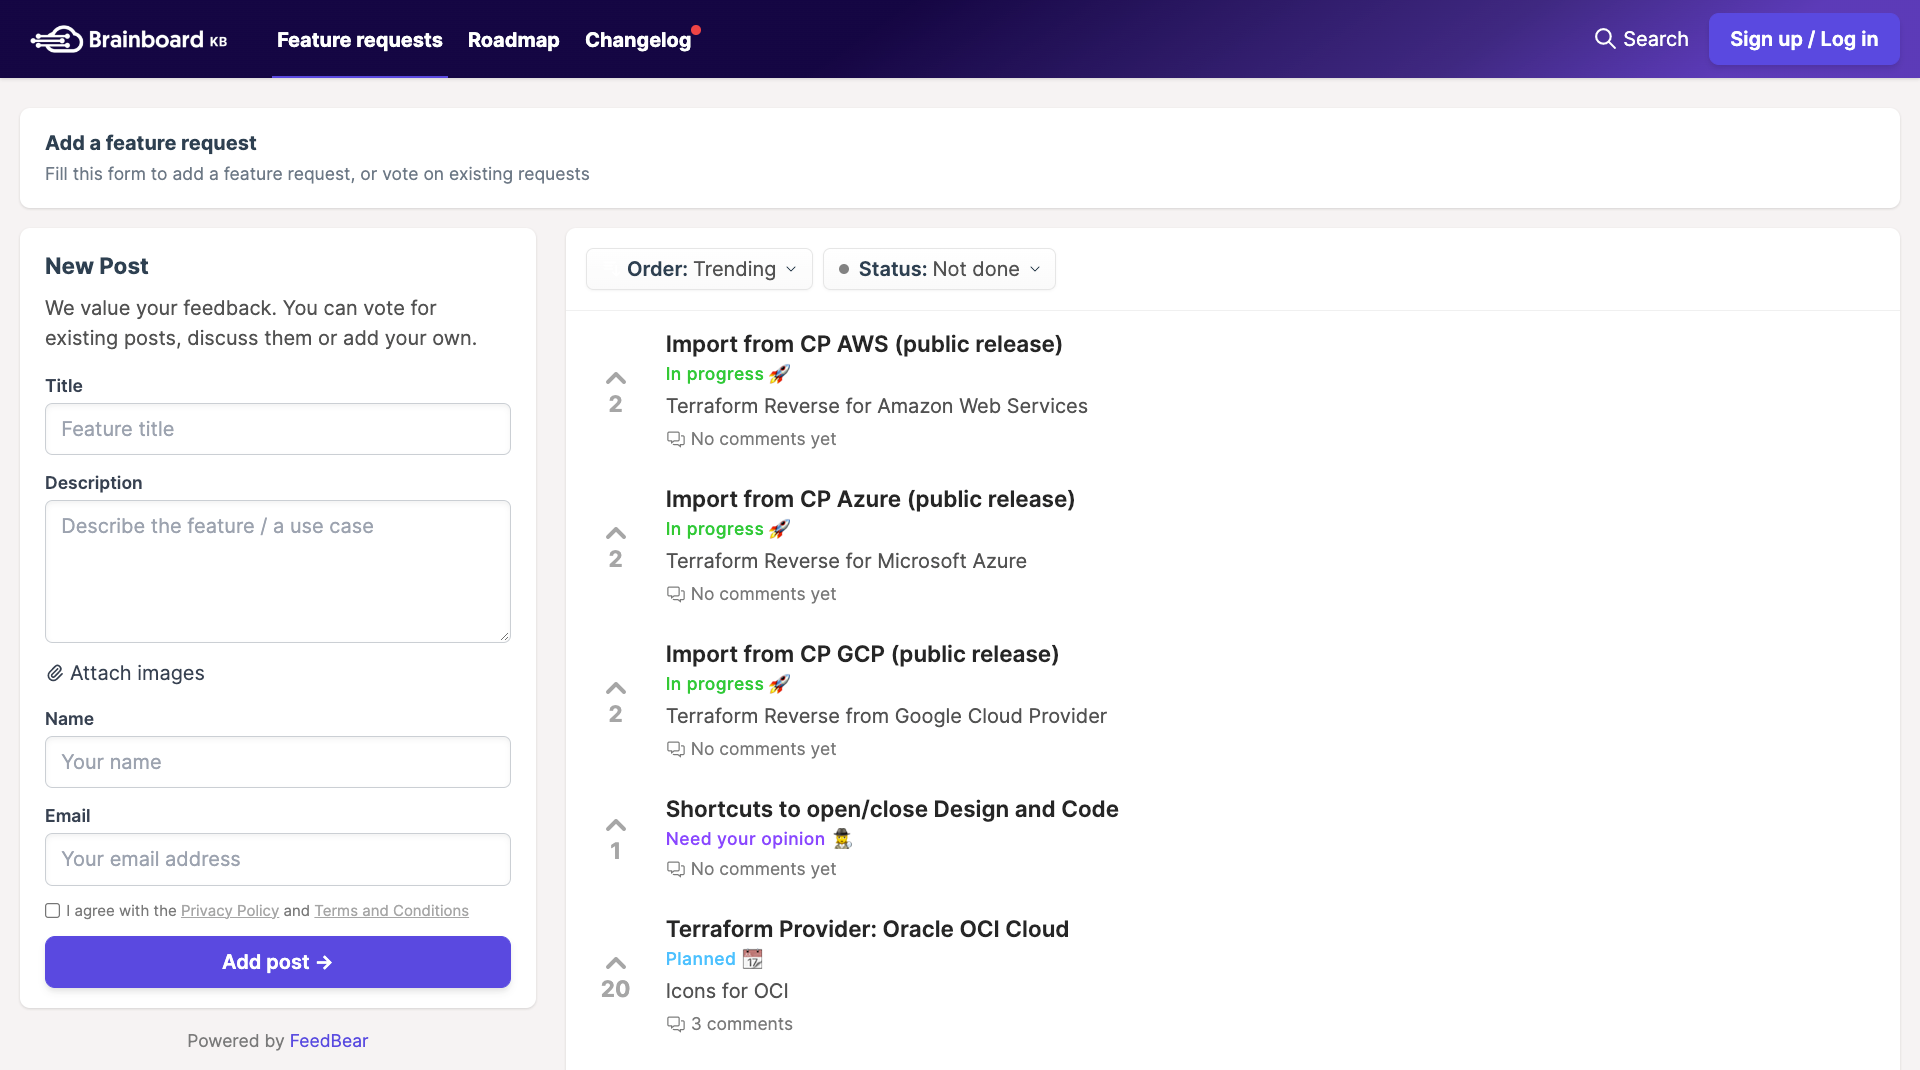This screenshot has width=1920, height=1070.
Task: Expand sorting options via the Trending chevron
Action: pyautogui.click(x=789, y=269)
